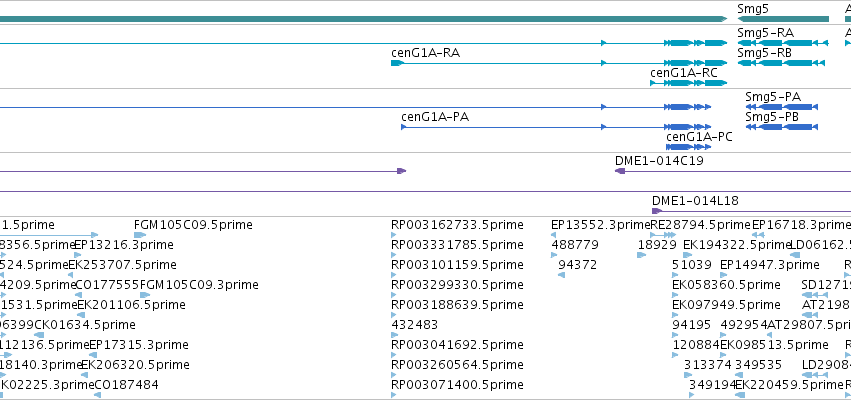Click the cenG1A-RC transcript glyph
Viewport: 851px width, 400px height.
click(688, 83)
